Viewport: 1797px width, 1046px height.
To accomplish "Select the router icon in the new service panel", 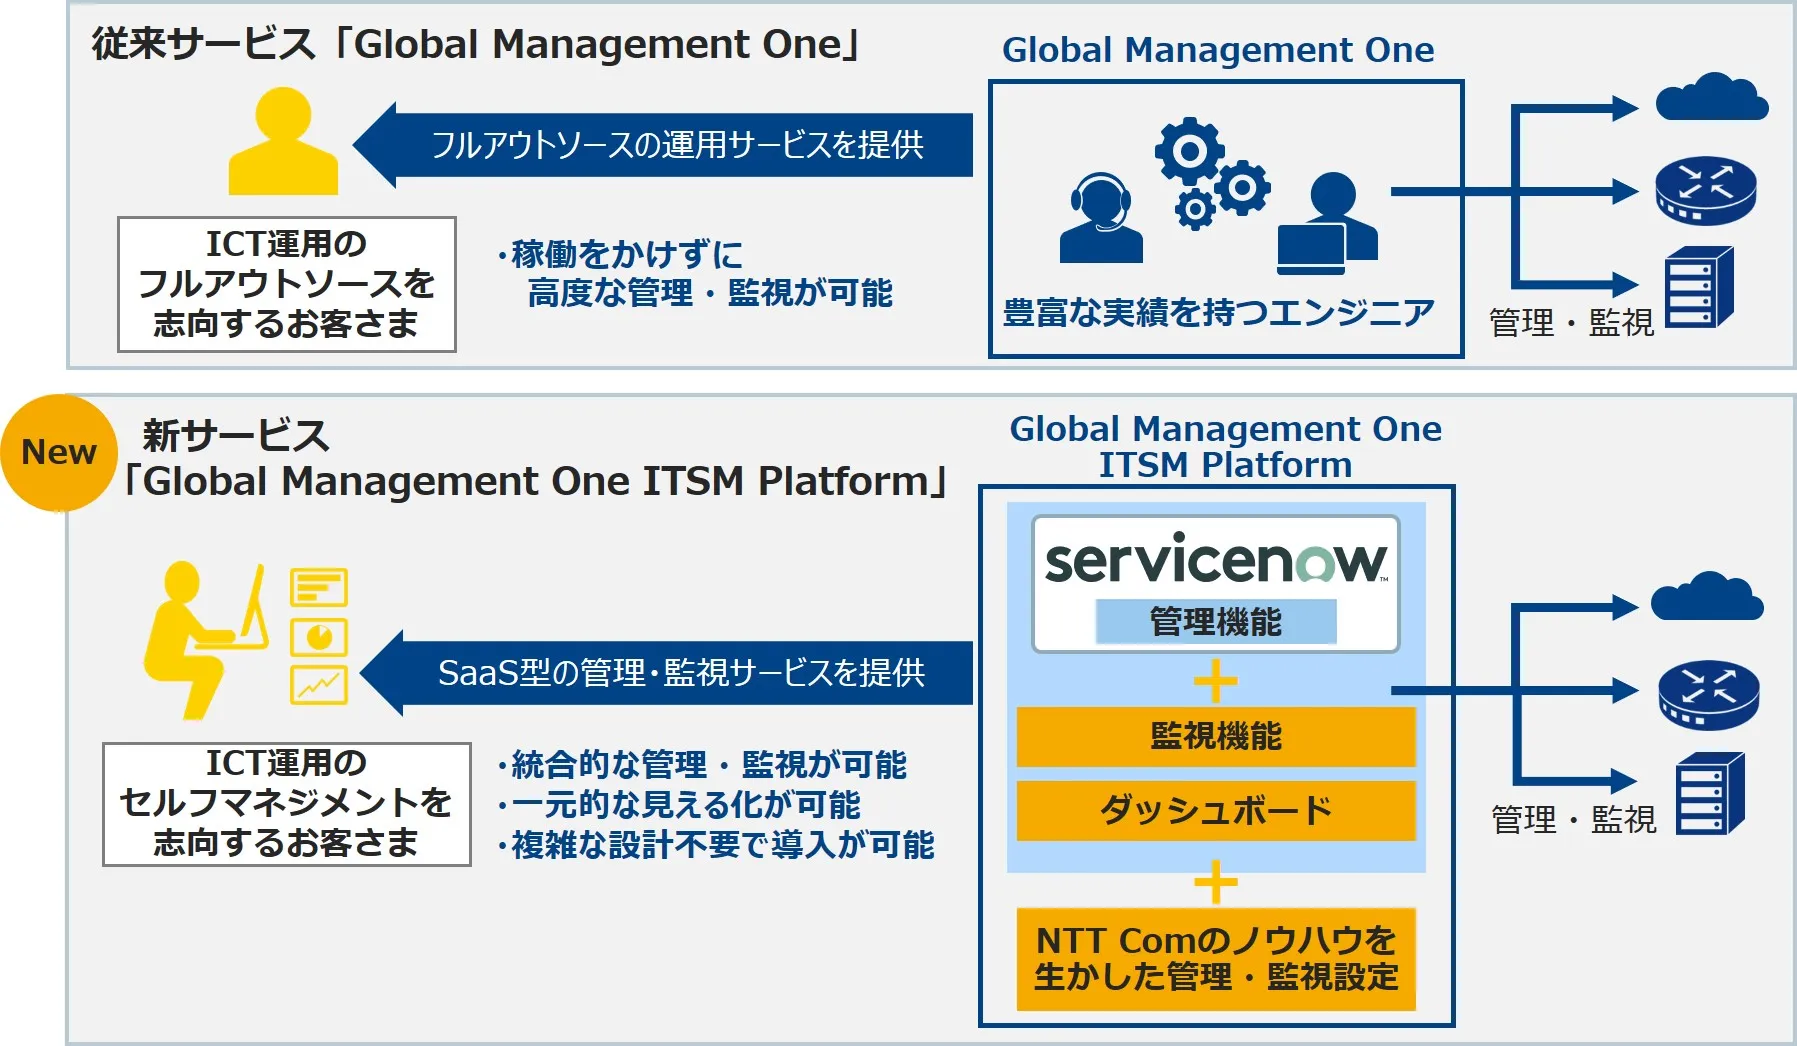I will [1708, 694].
